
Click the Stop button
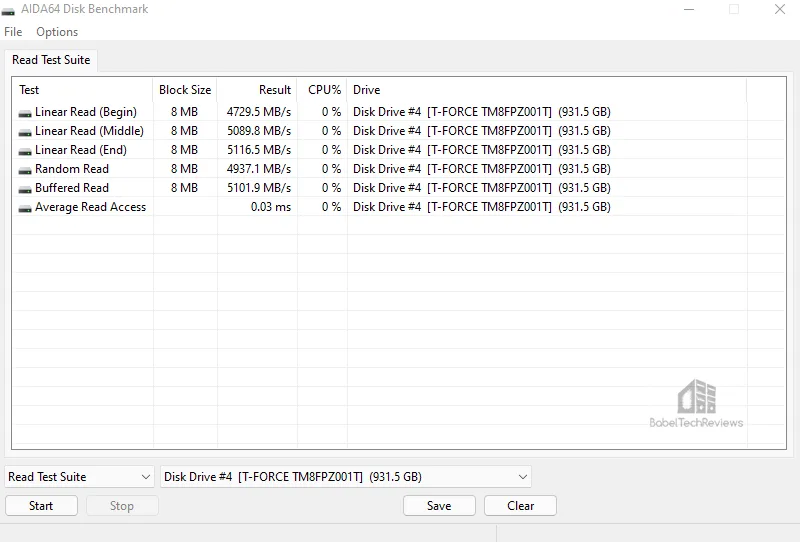pos(122,506)
